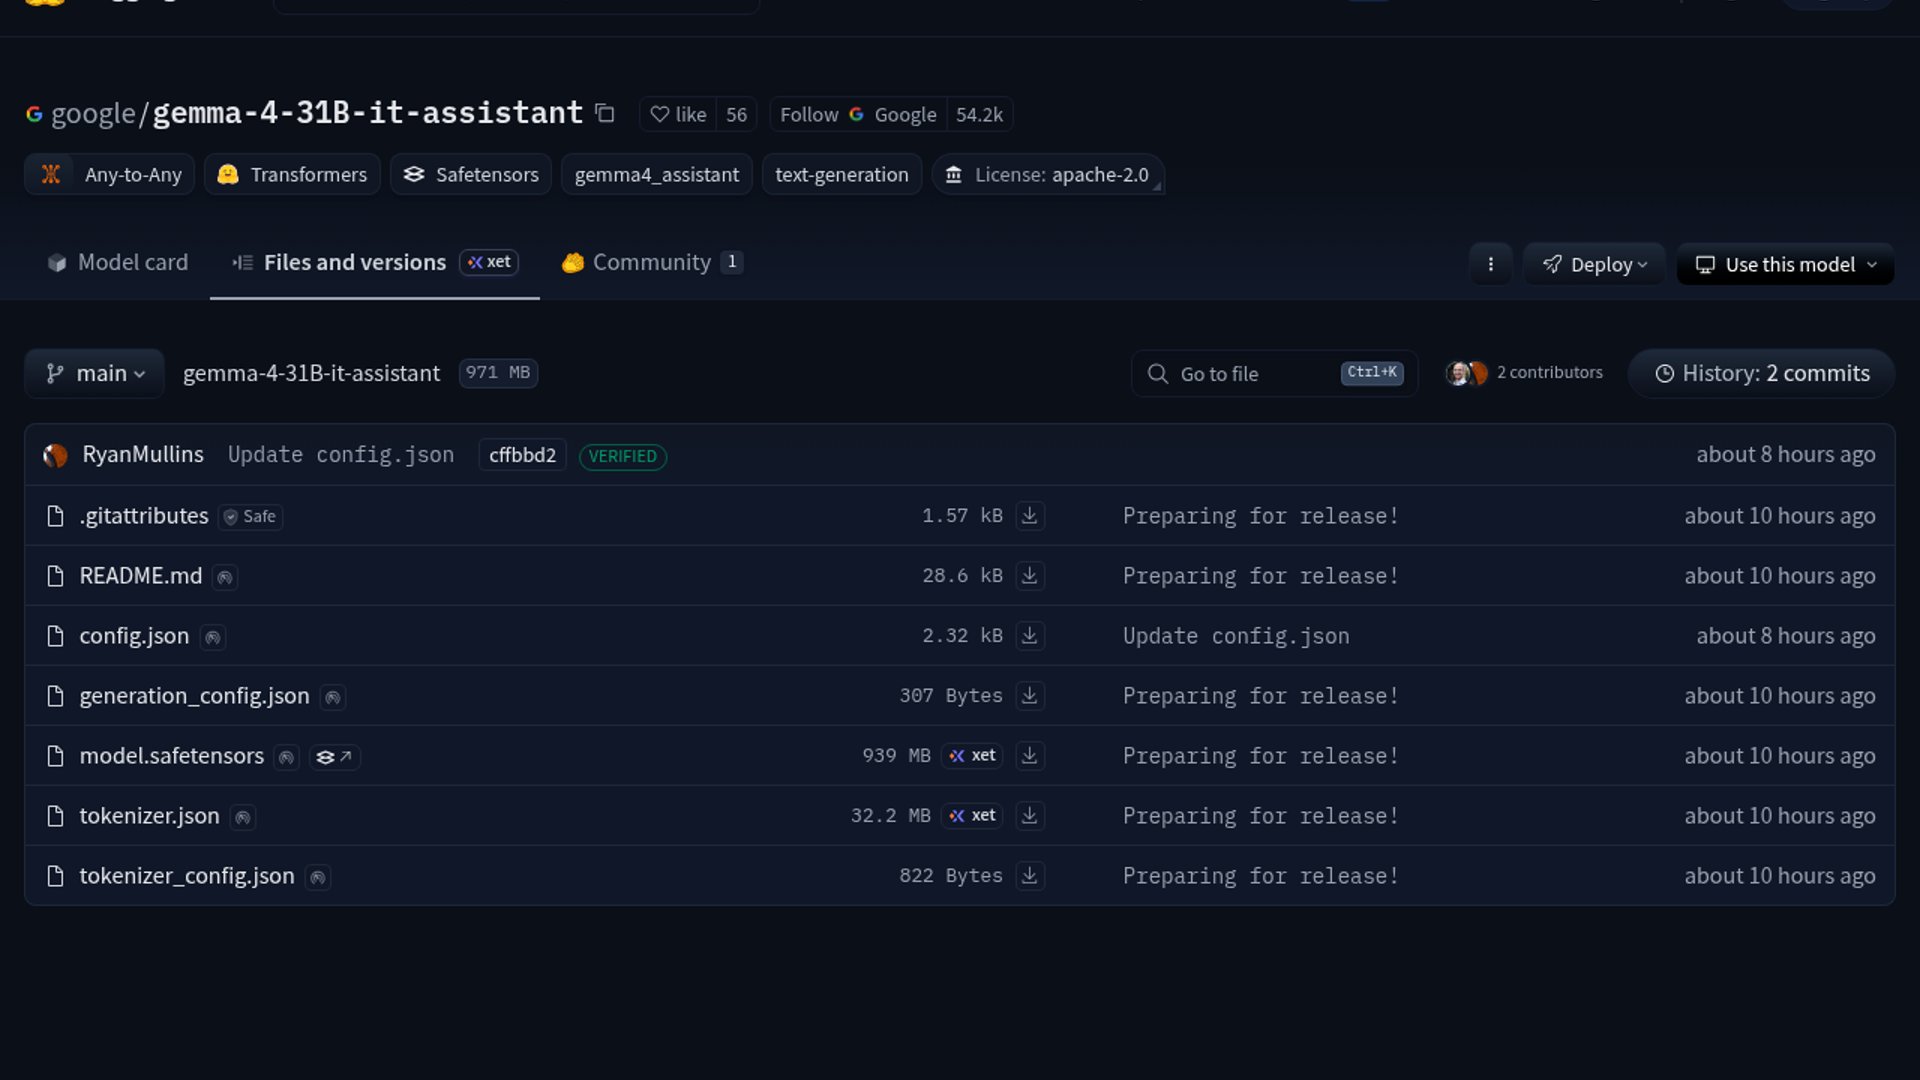Expand the Deploy dropdown

click(x=1594, y=264)
